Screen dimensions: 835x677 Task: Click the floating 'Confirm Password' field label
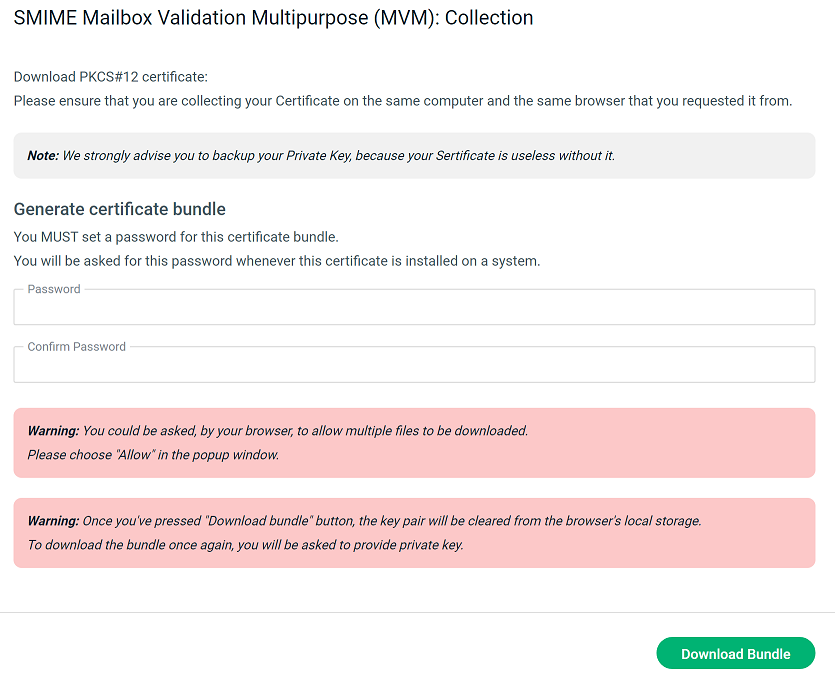coord(77,347)
